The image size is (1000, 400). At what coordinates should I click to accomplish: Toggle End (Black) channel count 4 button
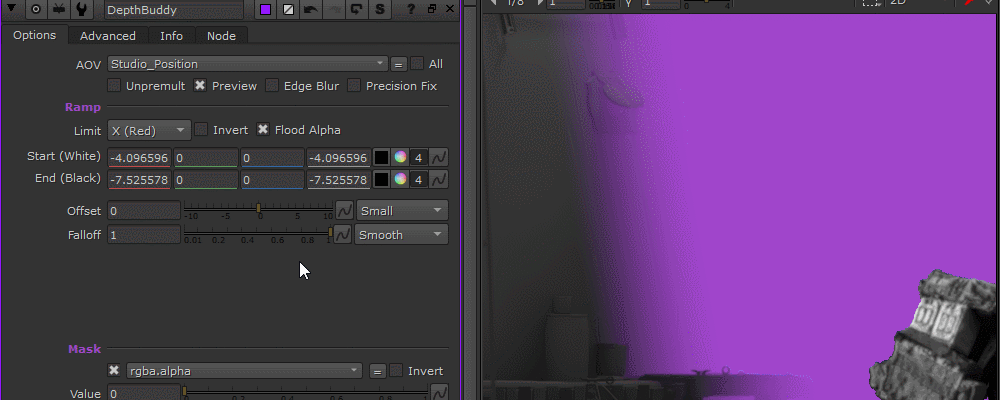418,180
